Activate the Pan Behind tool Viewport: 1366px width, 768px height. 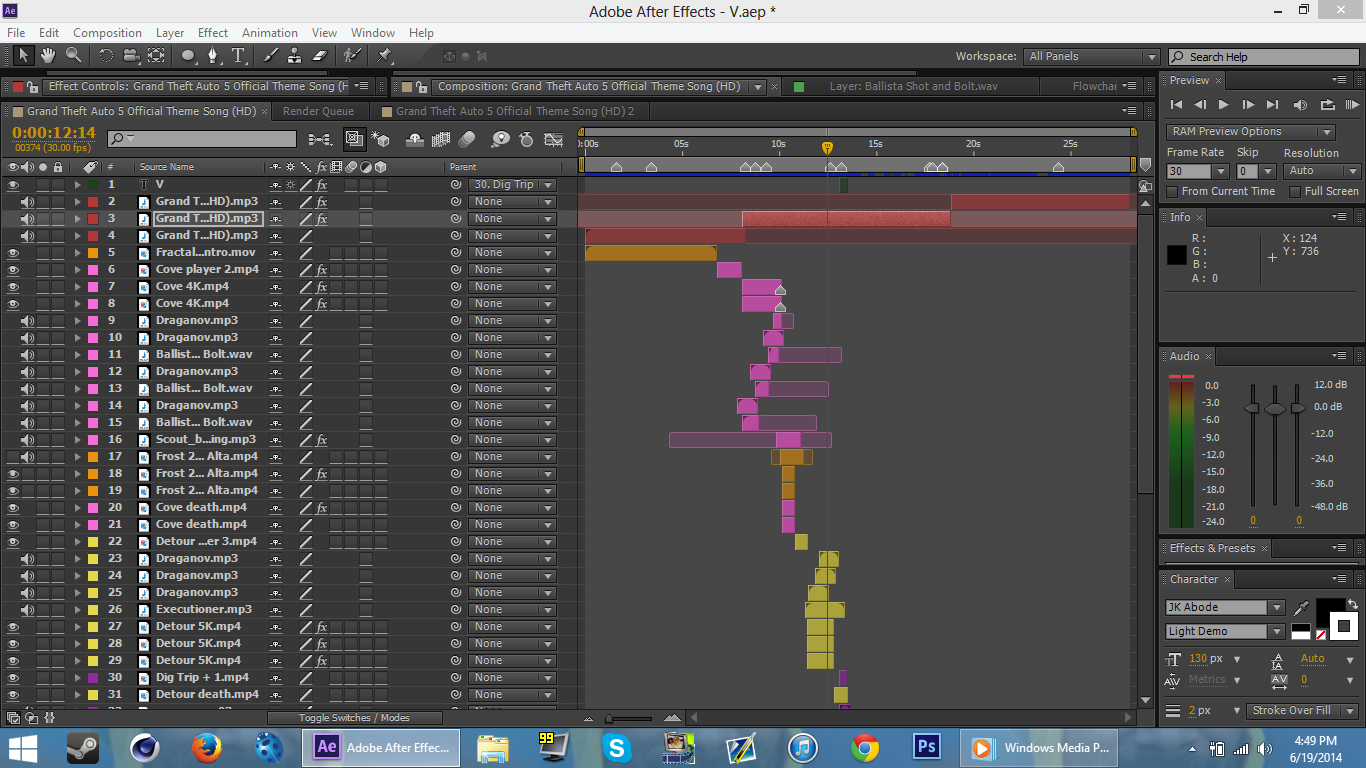[157, 56]
